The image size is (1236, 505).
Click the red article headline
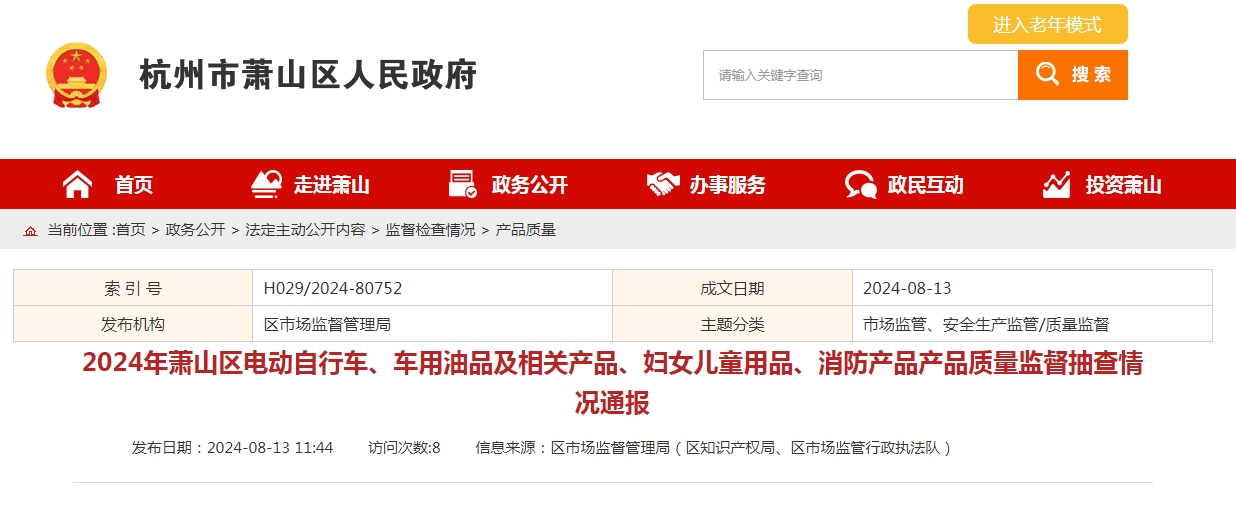pos(612,383)
